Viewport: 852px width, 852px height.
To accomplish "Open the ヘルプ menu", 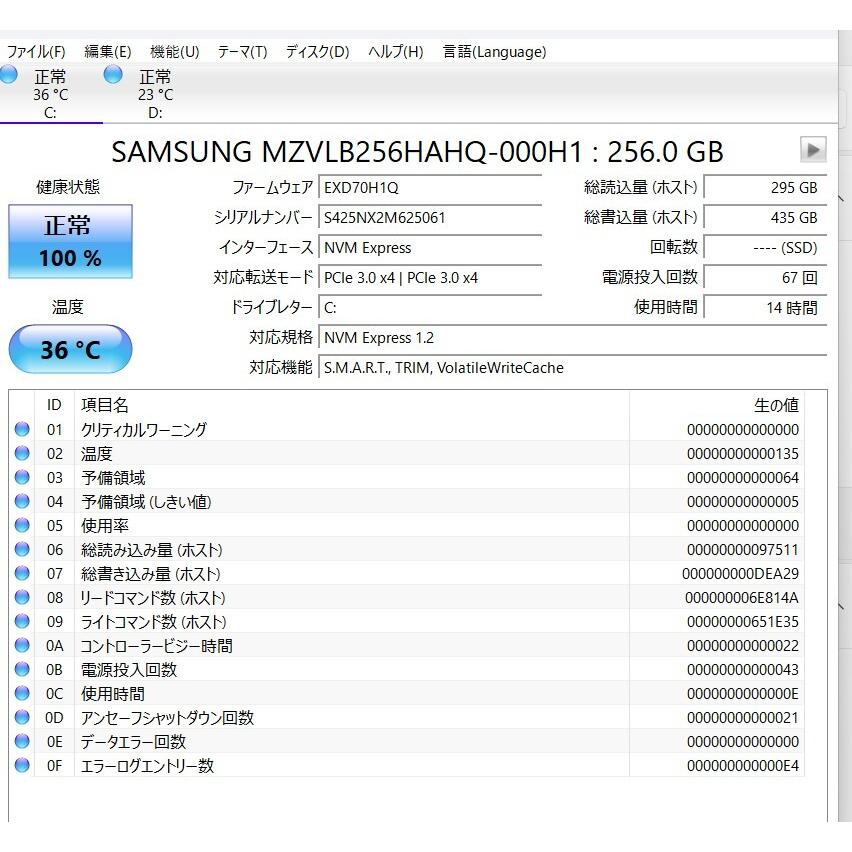I will click(x=394, y=51).
